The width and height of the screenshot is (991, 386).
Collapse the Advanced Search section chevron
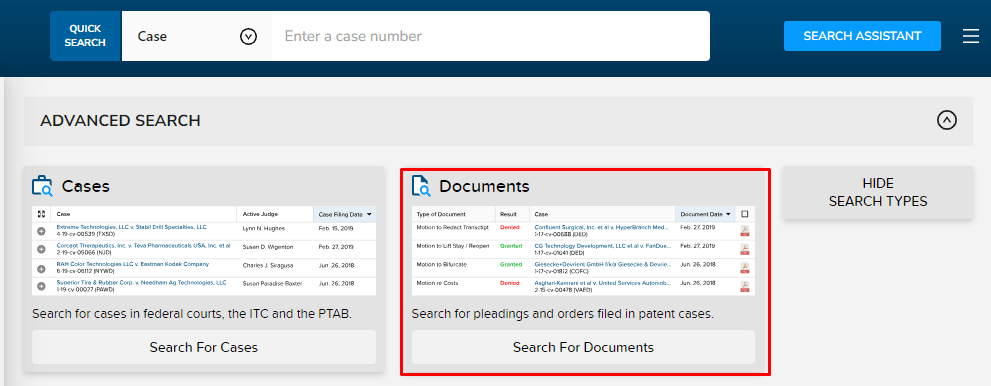[946, 120]
